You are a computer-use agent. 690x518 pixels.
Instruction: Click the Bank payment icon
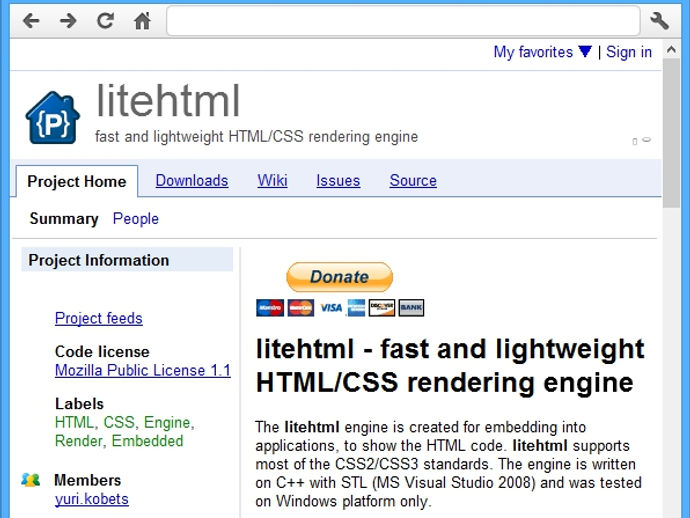coord(411,308)
